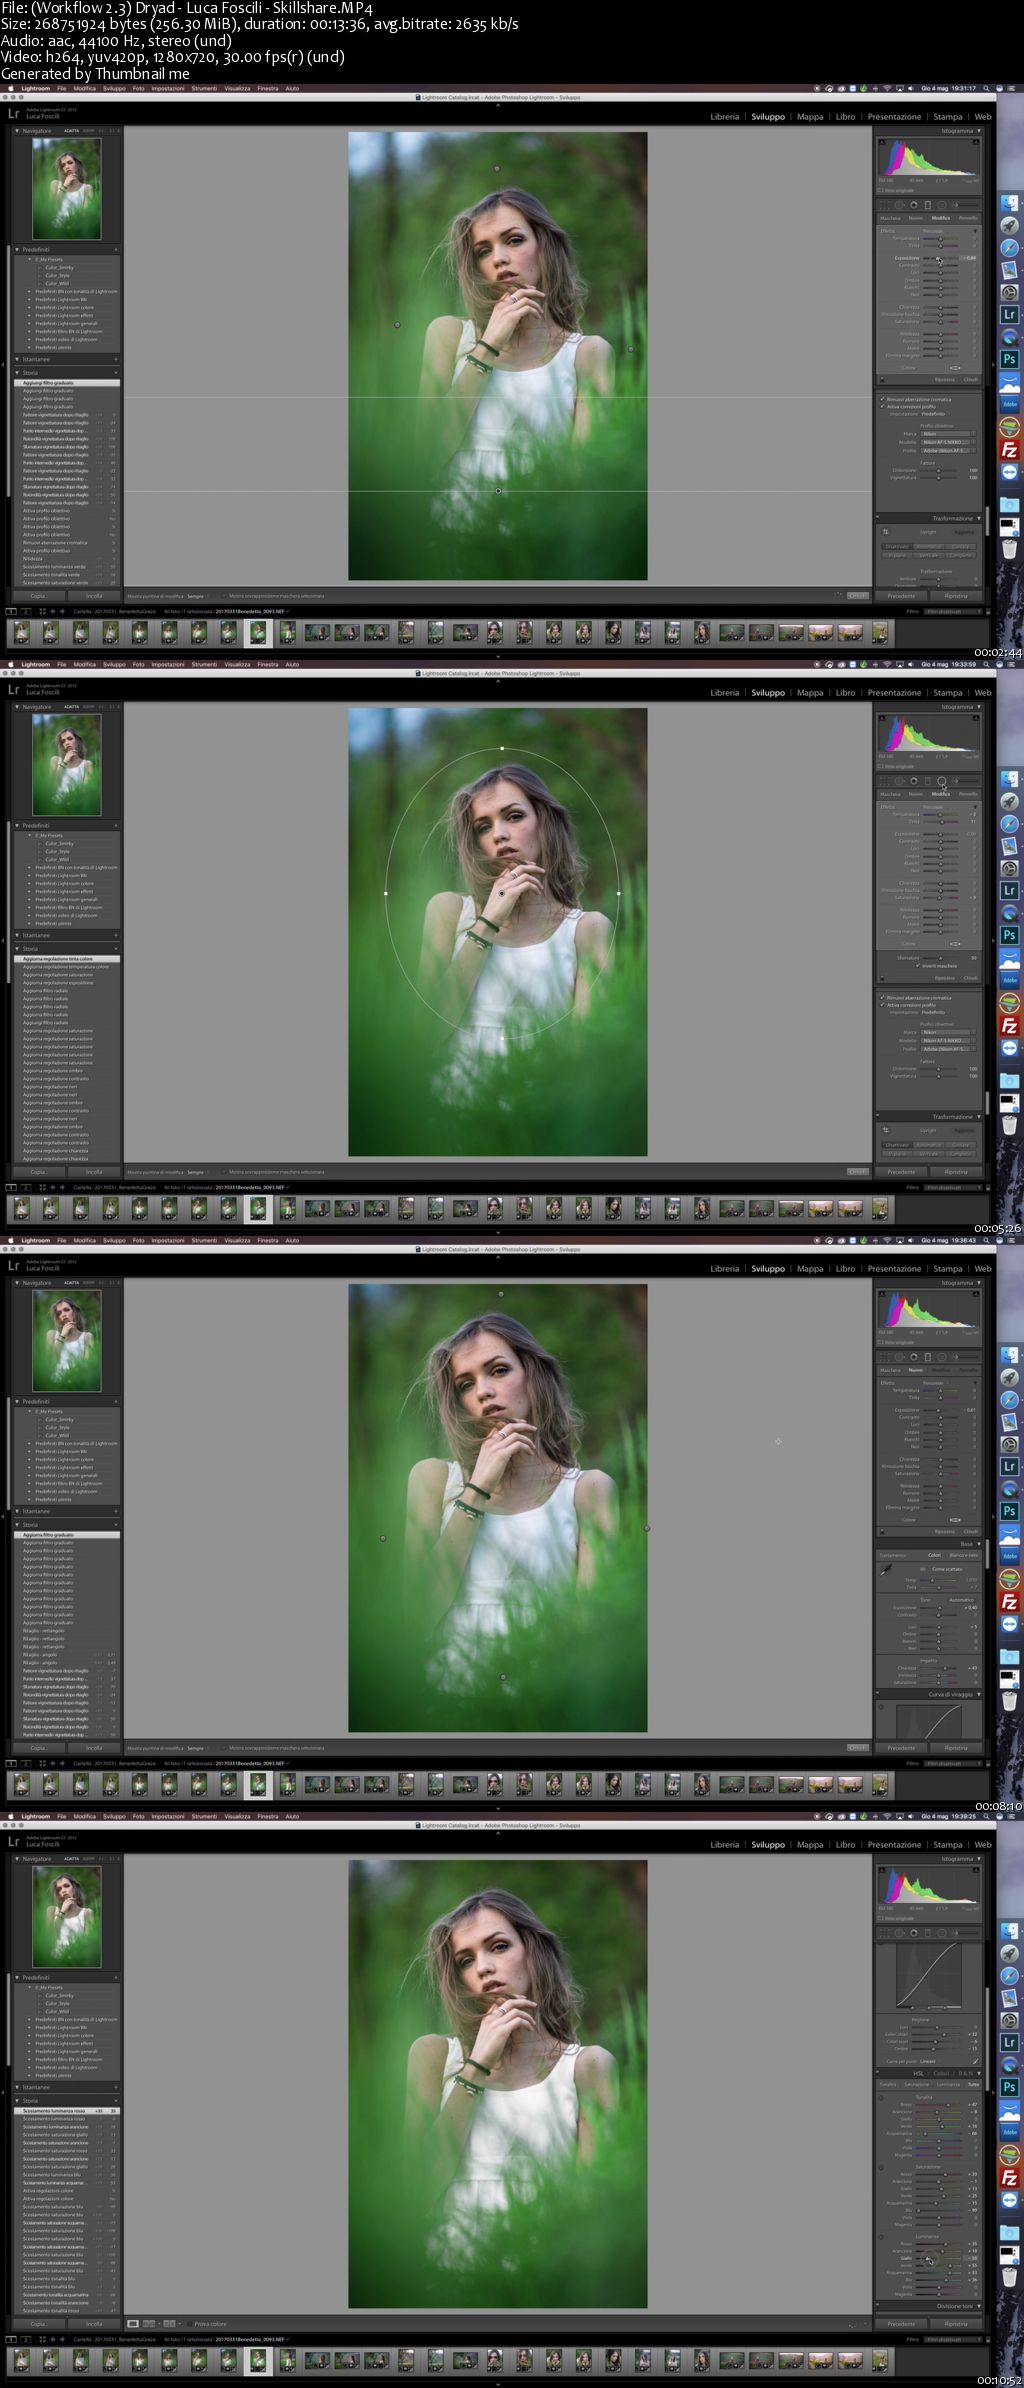Screen dimensions: 1024x2388
Task: Open System Preferences dock icon, 00:02:44 frame
Action: coord(1009,292)
